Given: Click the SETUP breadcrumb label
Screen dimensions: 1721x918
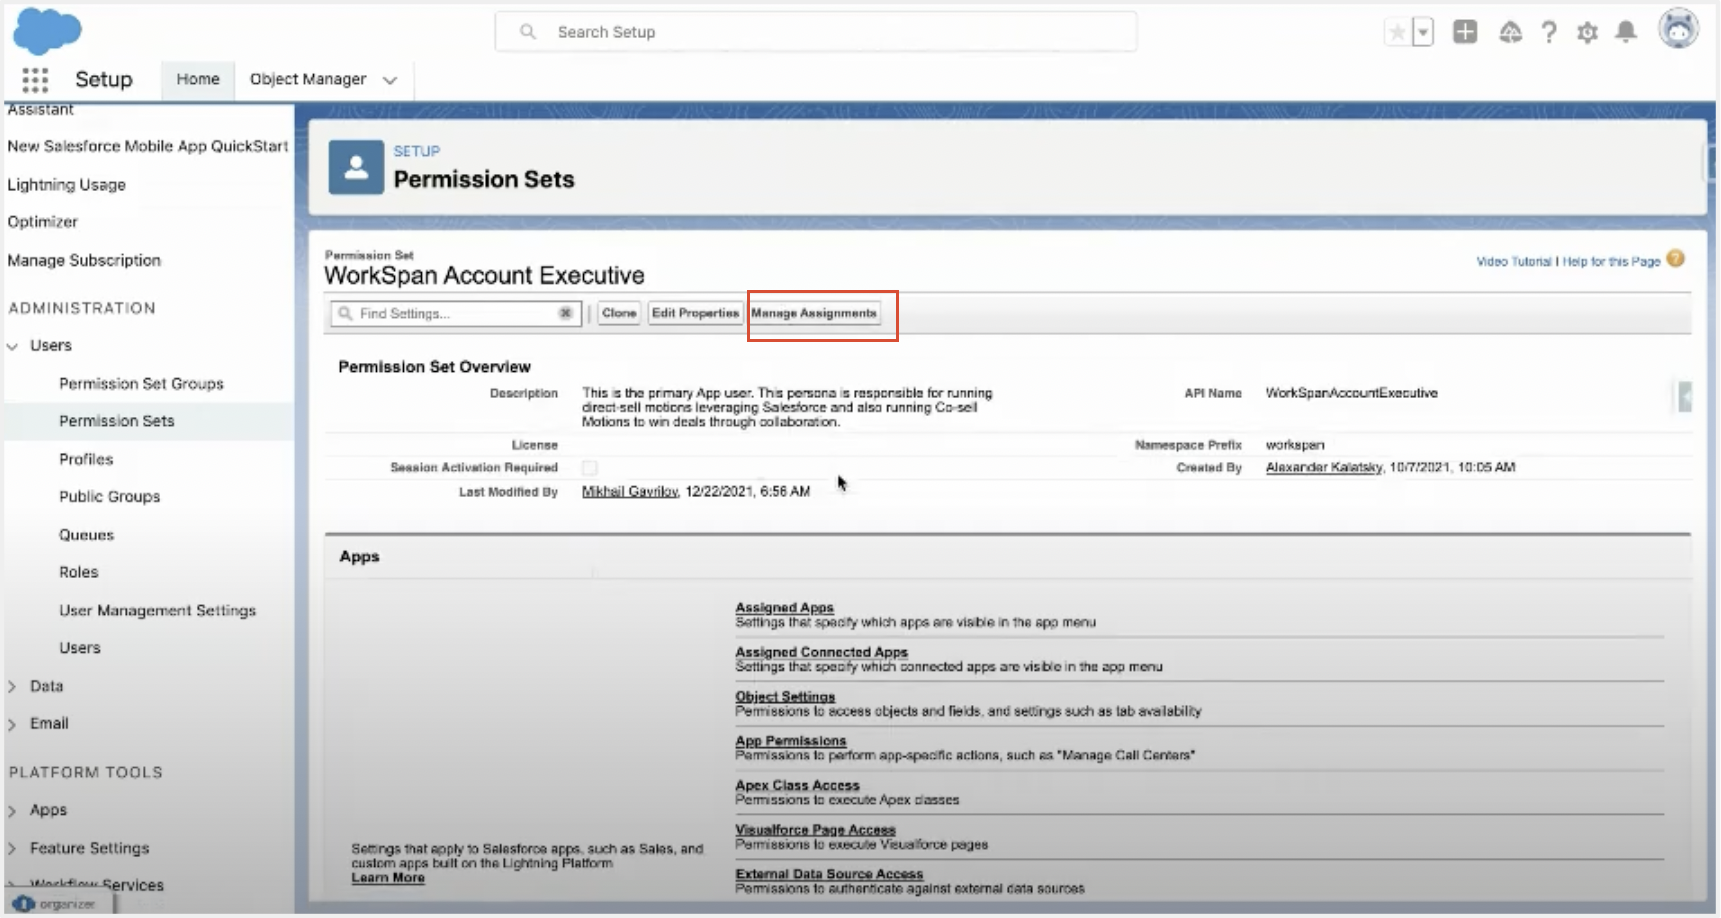Looking at the screenshot, I should point(416,151).
